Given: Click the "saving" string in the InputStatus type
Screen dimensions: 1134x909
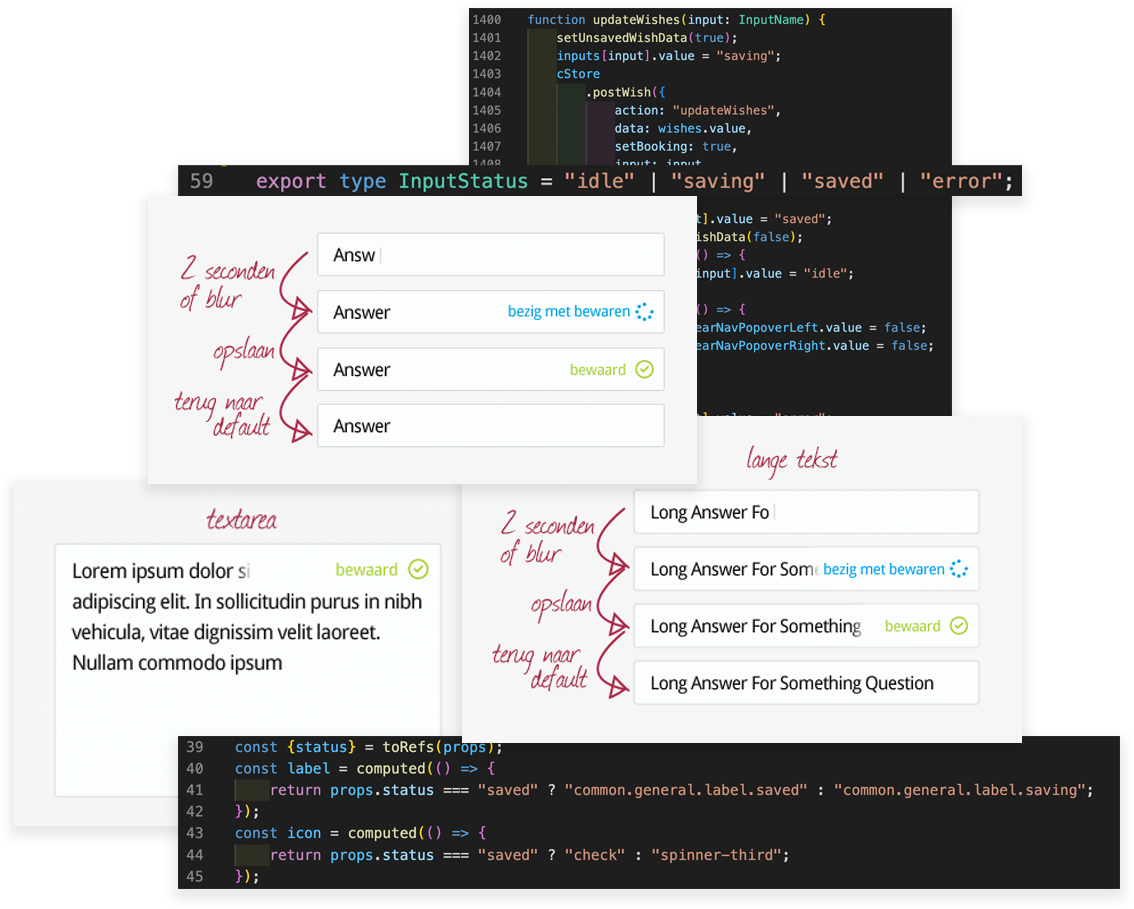Looking at the screenshot, I should pos(717,181).
